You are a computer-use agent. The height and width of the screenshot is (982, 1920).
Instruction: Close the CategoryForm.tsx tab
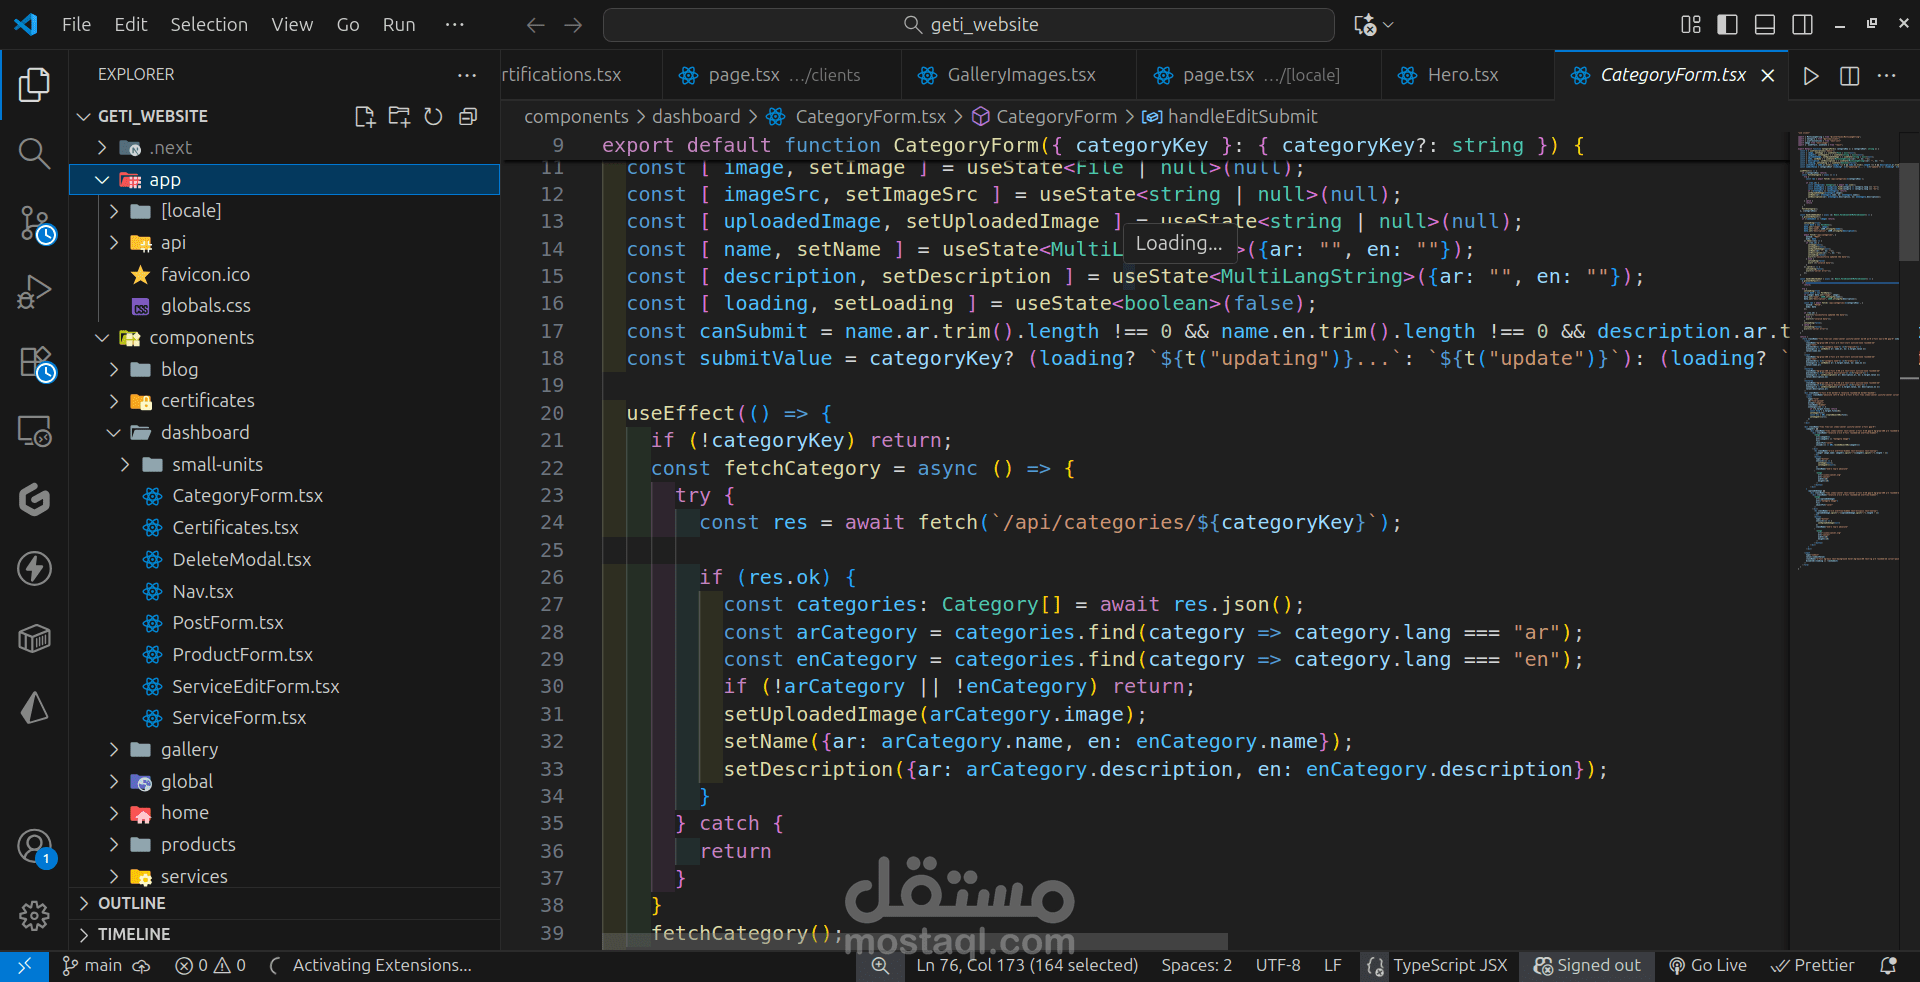pos(1768,76)
